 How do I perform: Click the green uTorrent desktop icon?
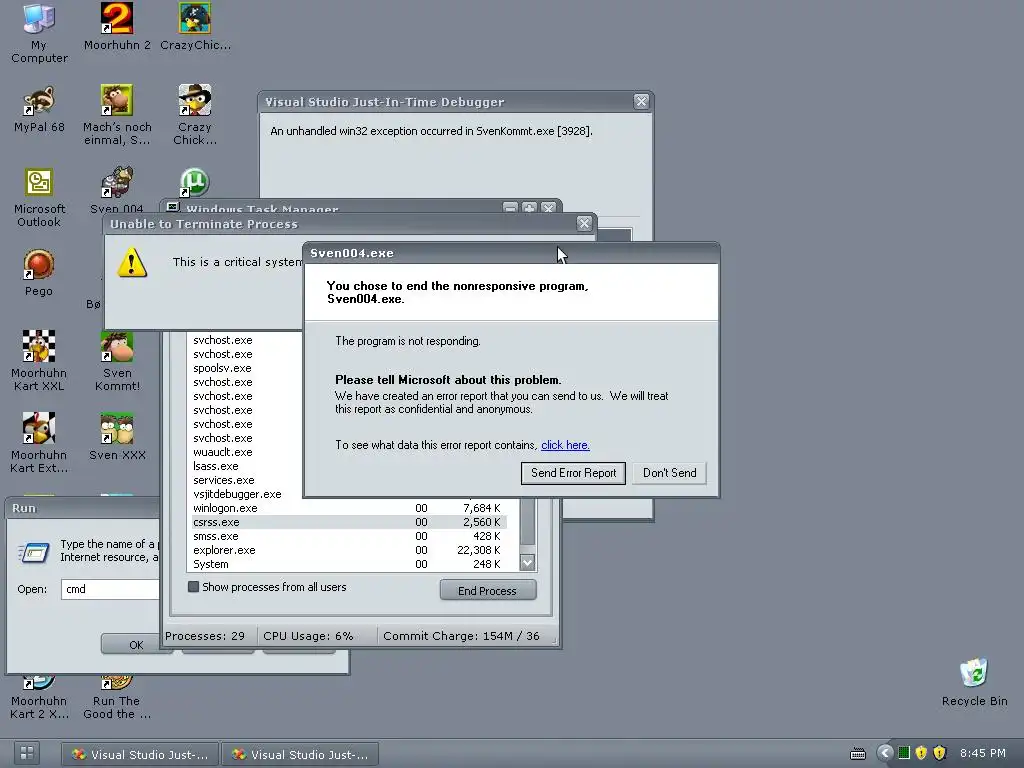coord(194,183)
